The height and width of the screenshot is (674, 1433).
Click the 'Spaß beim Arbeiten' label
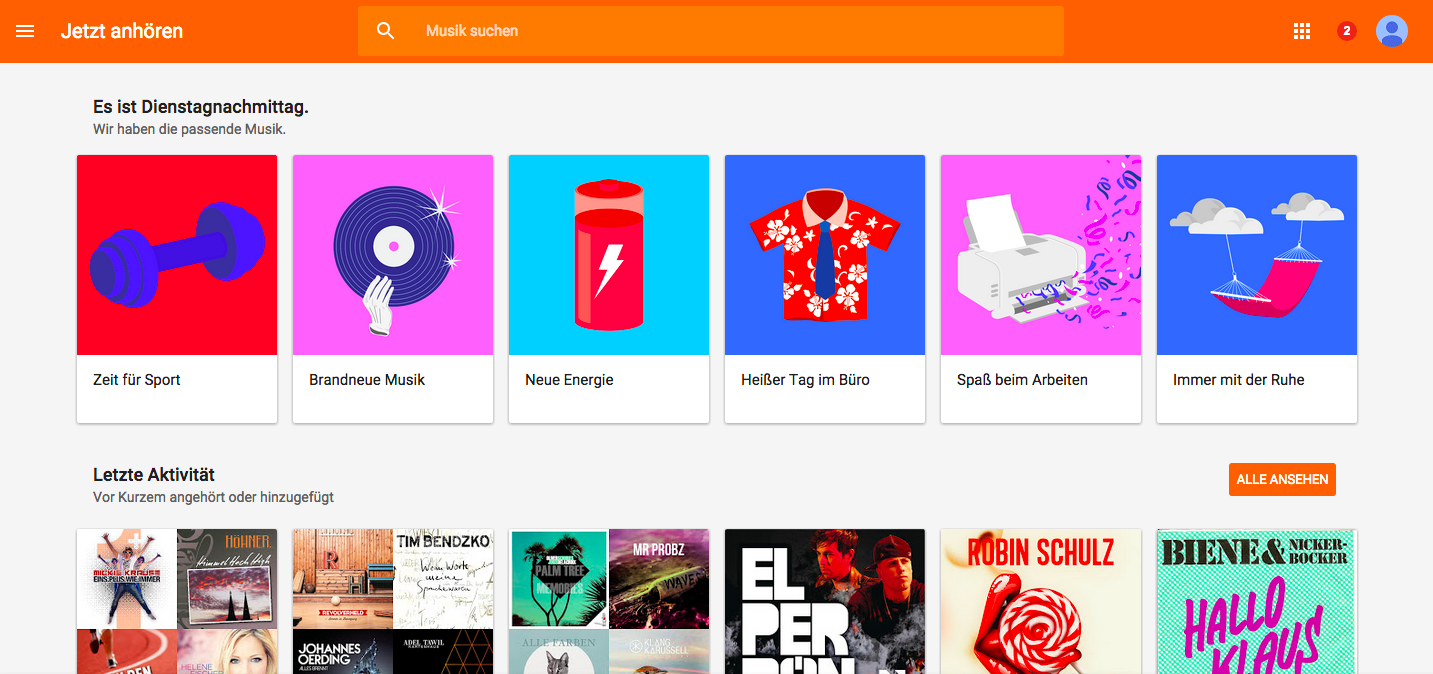[x=1022, y=380]
